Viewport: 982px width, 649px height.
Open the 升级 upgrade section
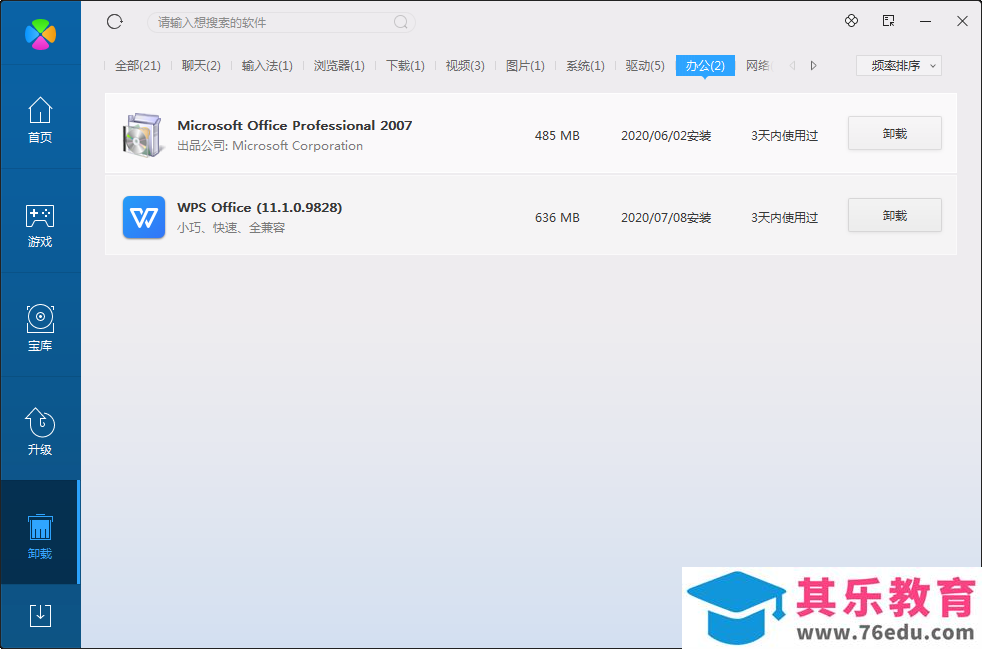tap(40, 431)
